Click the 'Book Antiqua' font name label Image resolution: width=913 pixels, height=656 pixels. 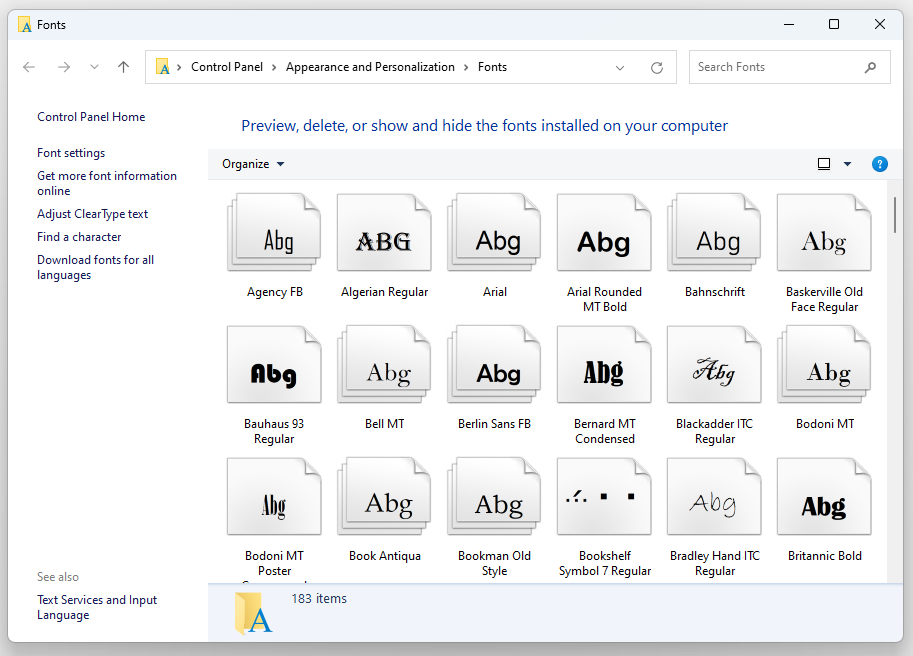coord(384,556)
